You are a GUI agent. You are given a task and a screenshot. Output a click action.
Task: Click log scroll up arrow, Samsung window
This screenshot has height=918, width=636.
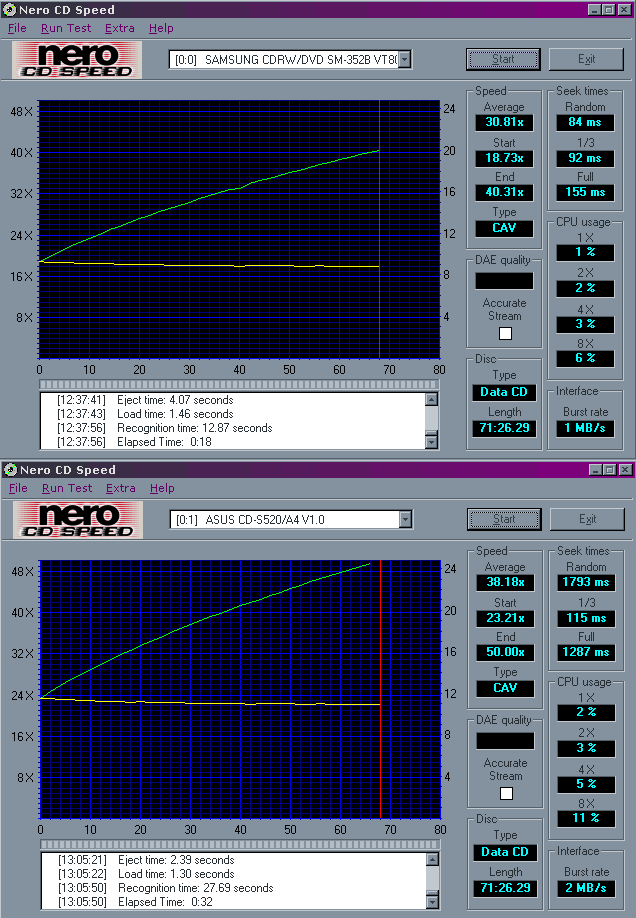point(432,399)
